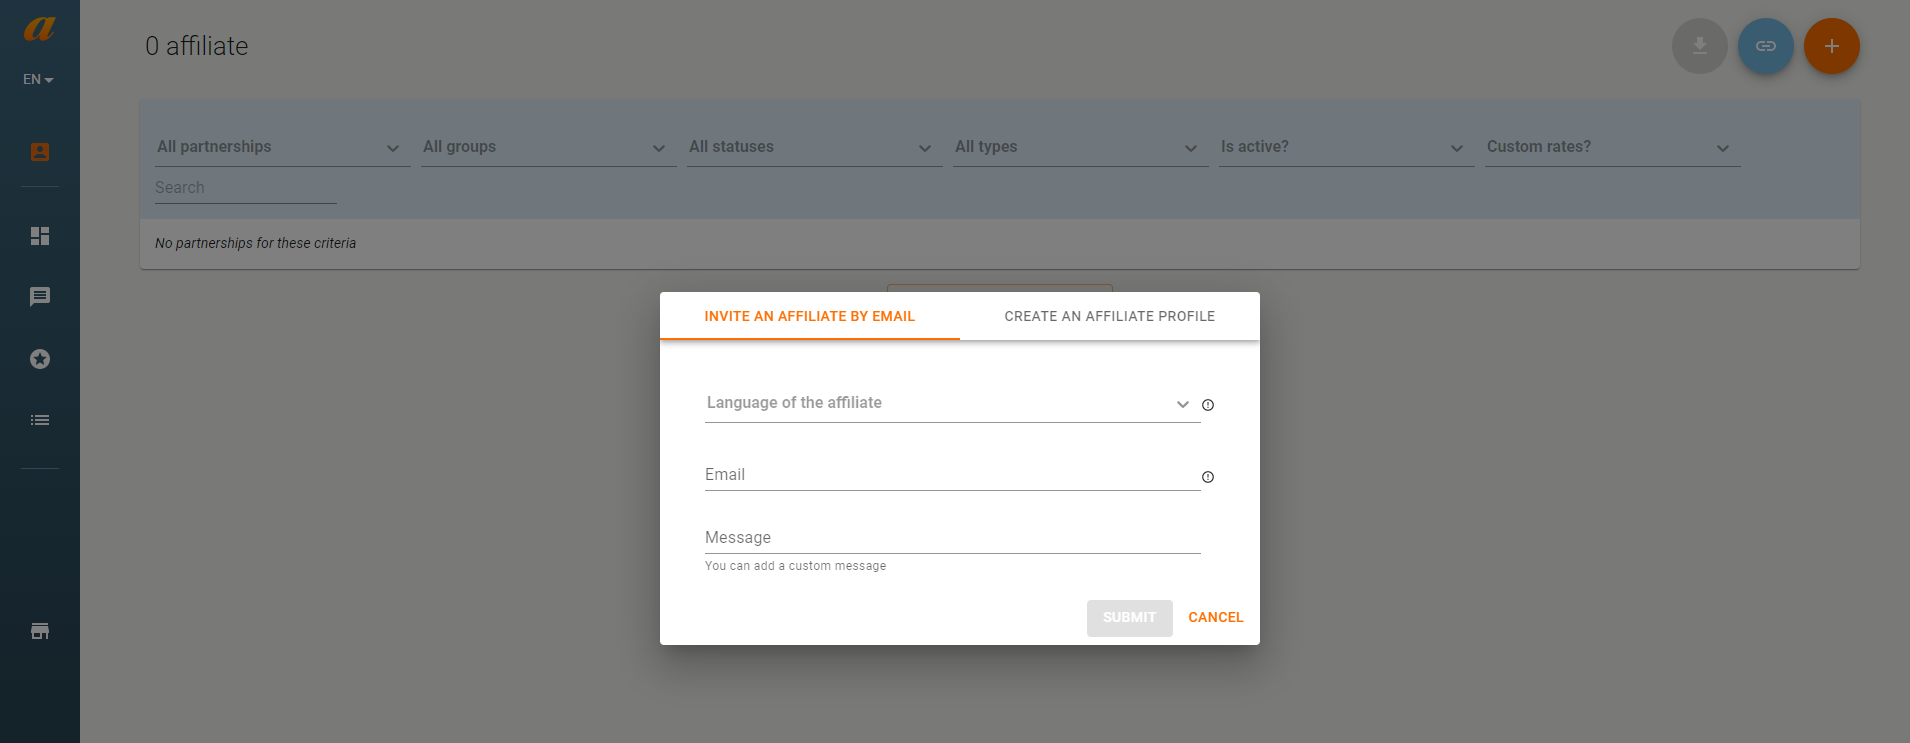This screenshot has height=743, width=1910.
Task: Open the star circle icon in sidebar
Action: pos(40,359)
